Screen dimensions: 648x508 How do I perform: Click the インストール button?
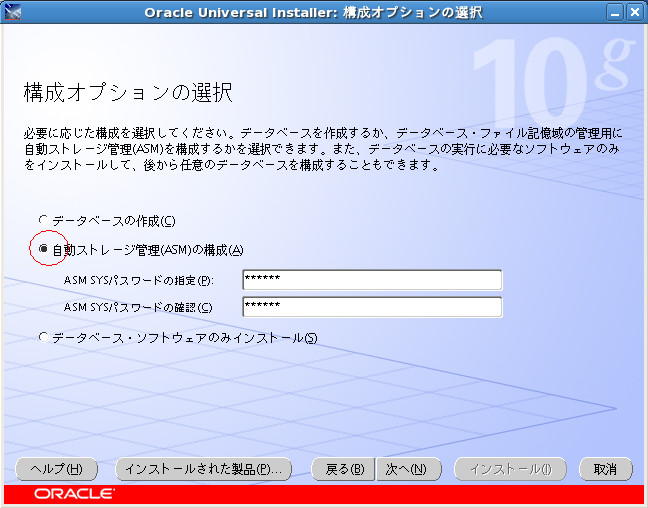point(510,469)
